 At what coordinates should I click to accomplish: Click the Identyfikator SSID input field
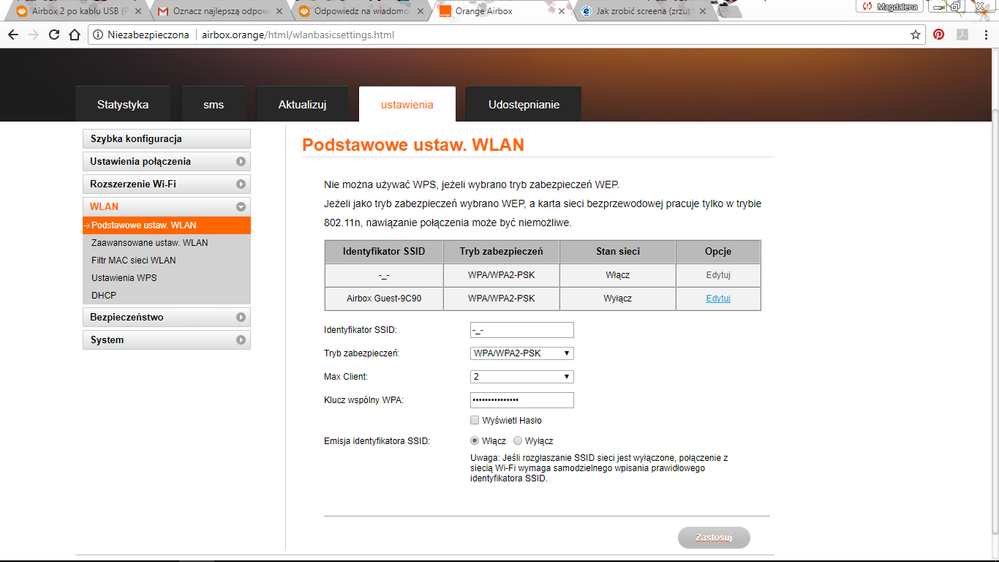click(522, 330)
